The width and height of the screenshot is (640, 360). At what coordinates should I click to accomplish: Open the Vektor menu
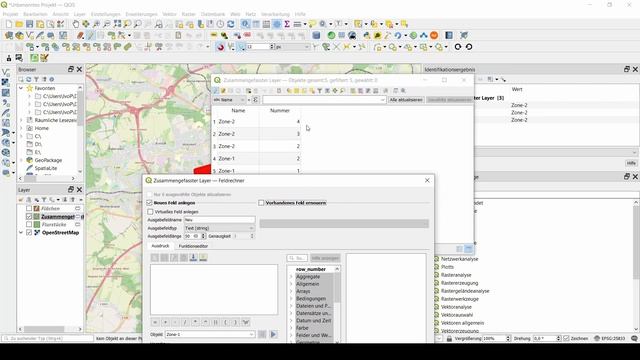169,14
